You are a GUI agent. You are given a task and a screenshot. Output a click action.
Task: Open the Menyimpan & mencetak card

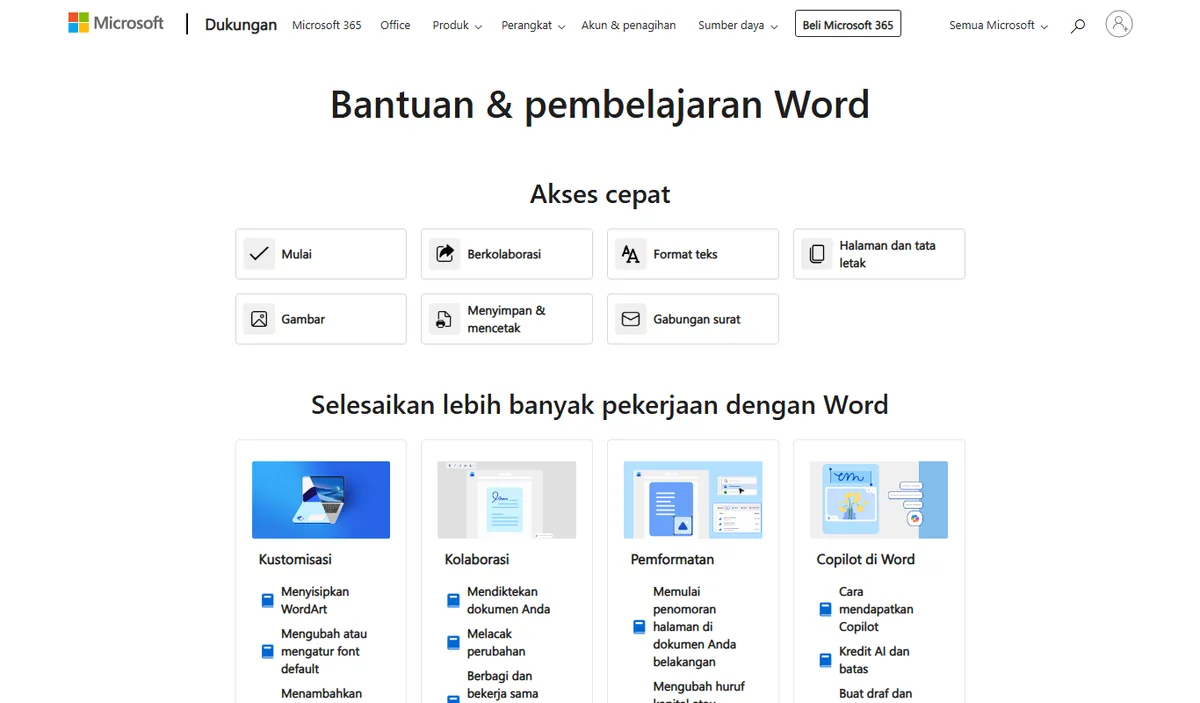[507, 319]
